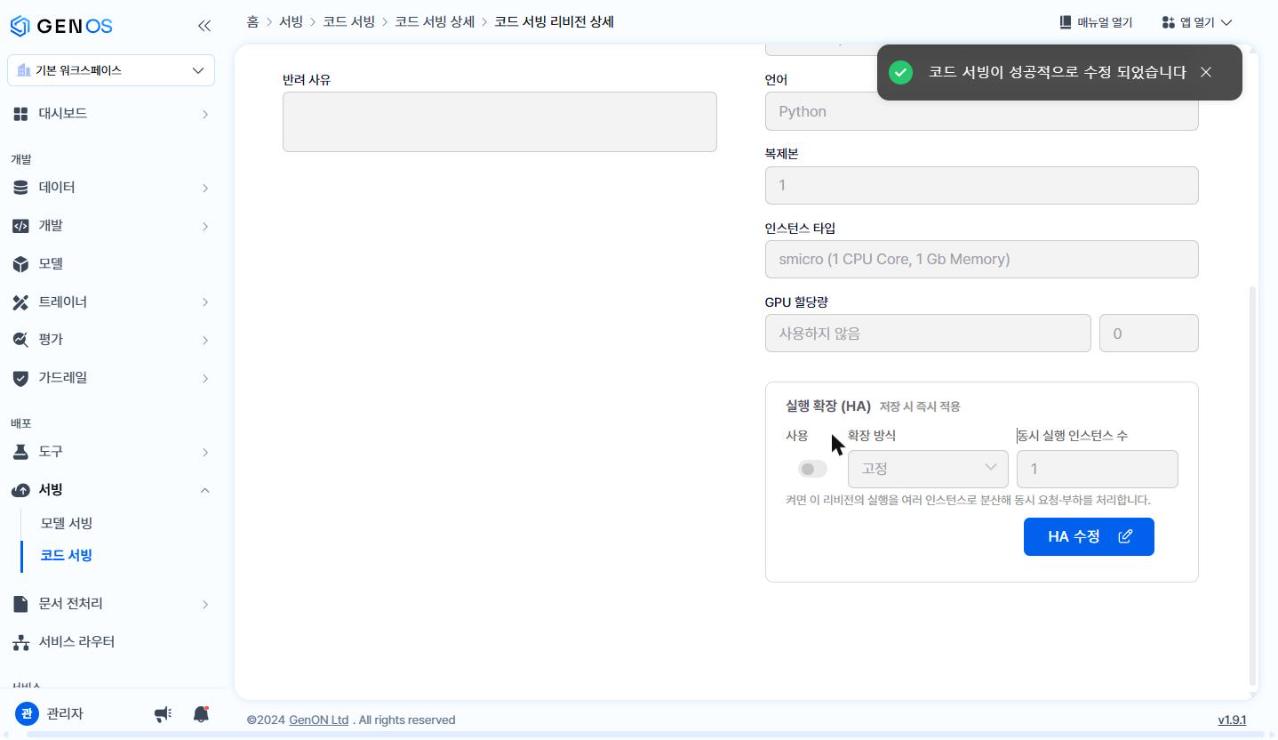Open announcements megaphone icon
Image resolution: width=1278 pixels, height=740 pixels.
coord(162,714)
